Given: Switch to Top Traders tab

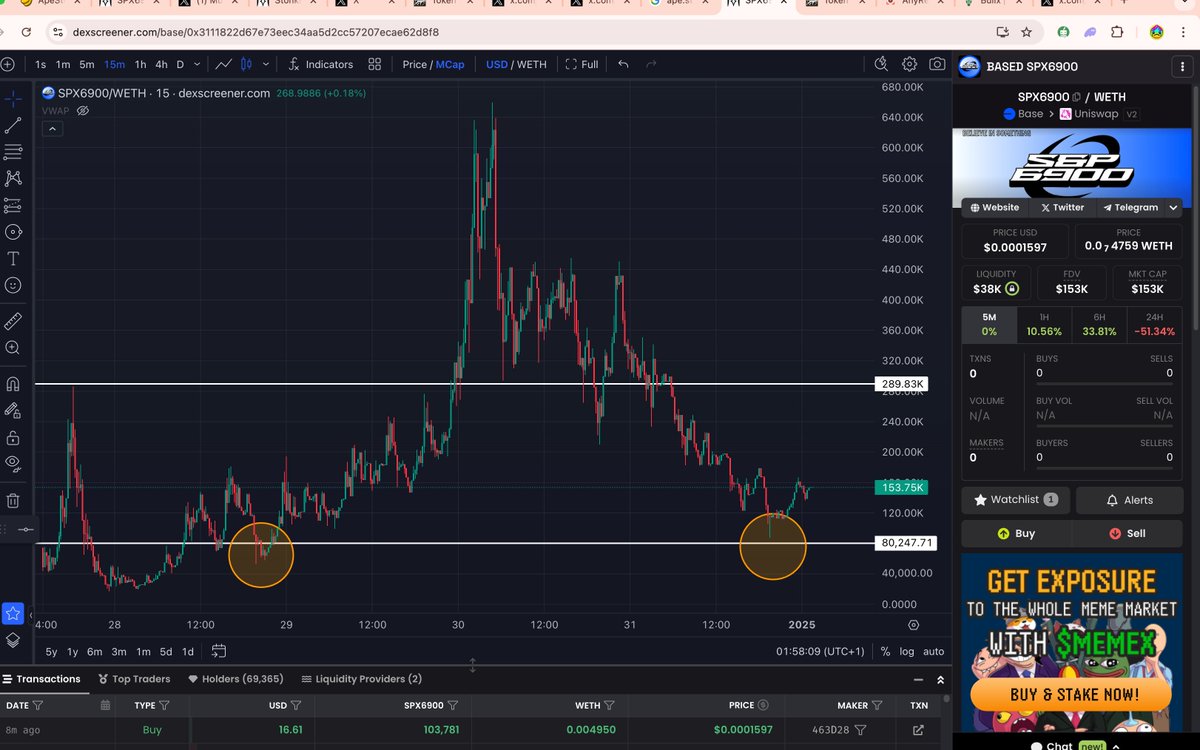Looking at the screenshot, I should pos(134,679).
